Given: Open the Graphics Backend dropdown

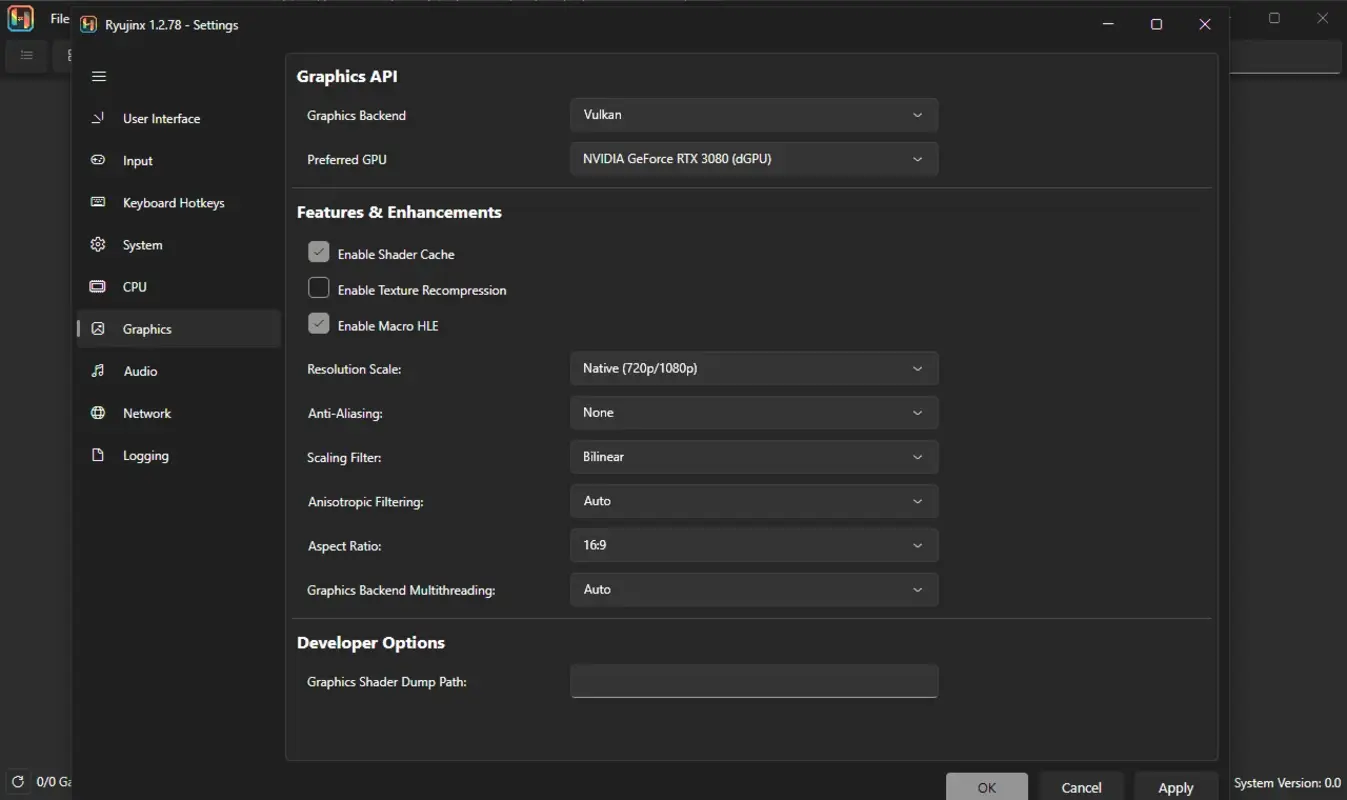Looking at the screenshot, I should (753, 114).
